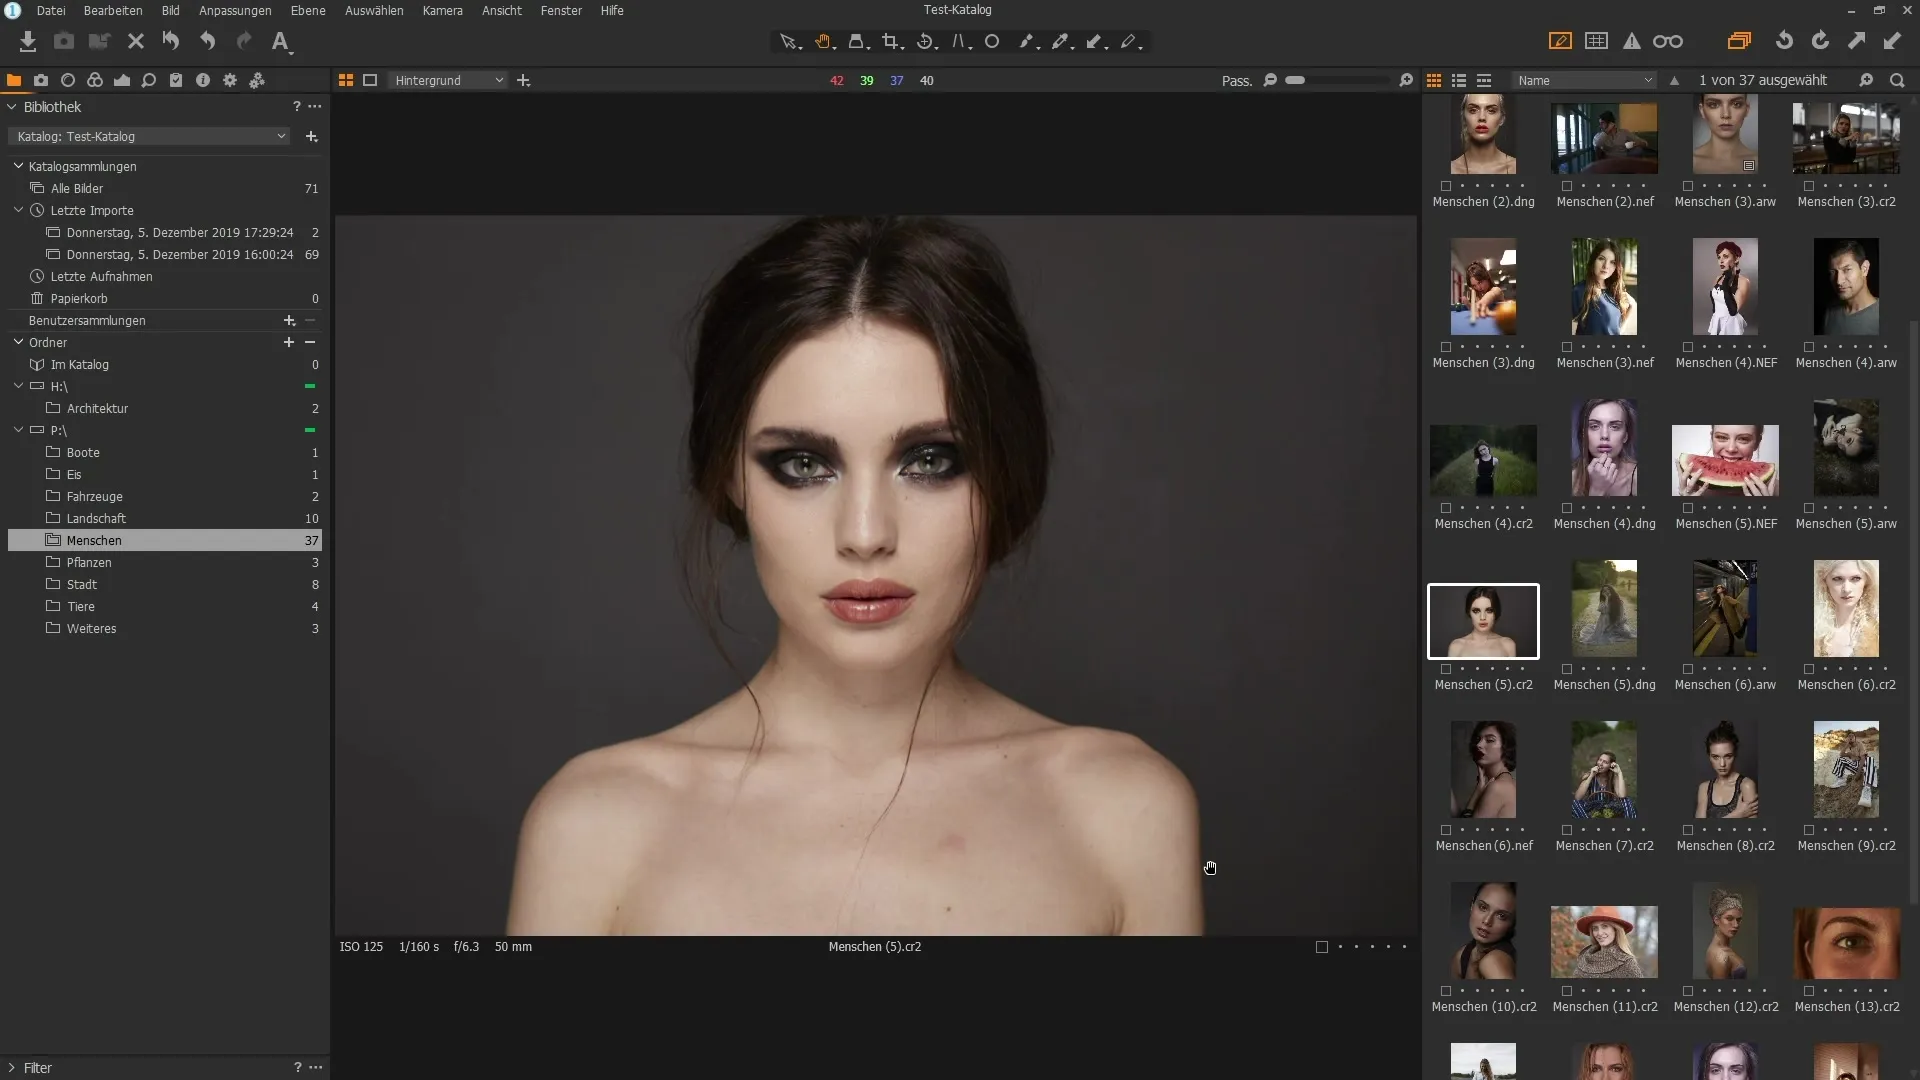This screenshot has width=1920, height=1080.
Task: Toggle color tag box under Menschen (5).cr2 thumbnail
Action: pyautogui.click(x=1446, y=669)
